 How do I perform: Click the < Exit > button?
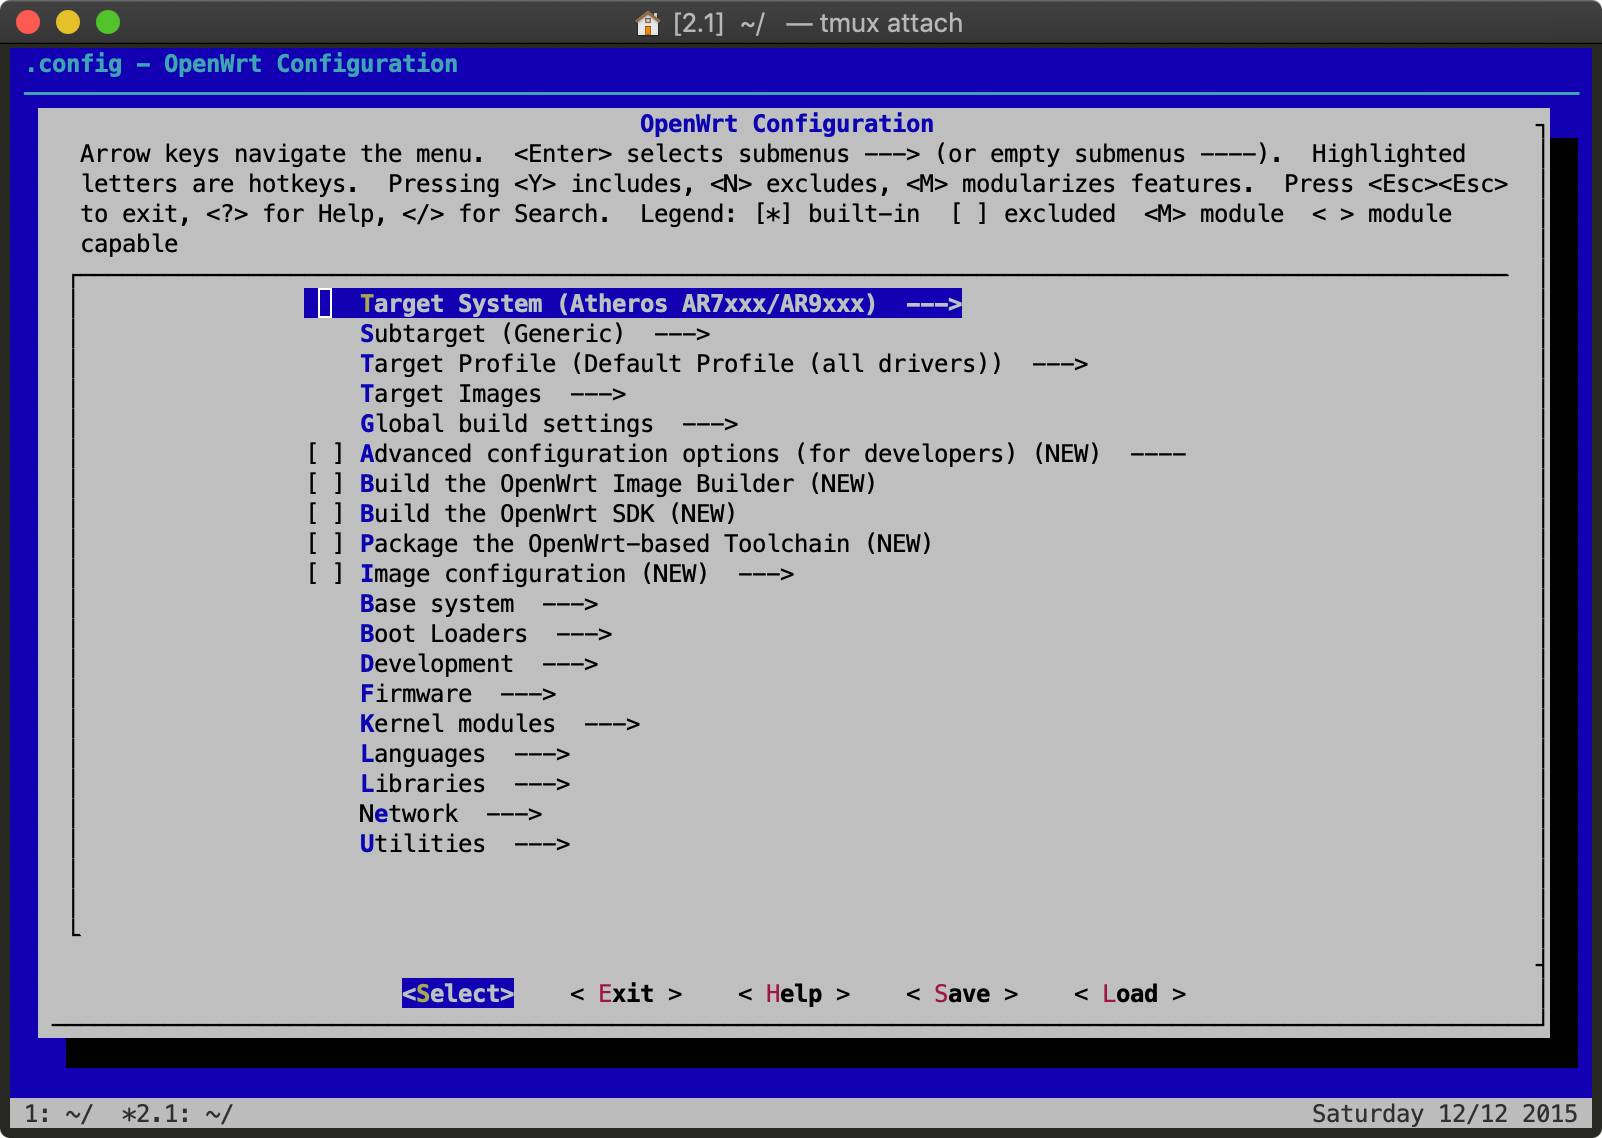click(x=626, y=993)
